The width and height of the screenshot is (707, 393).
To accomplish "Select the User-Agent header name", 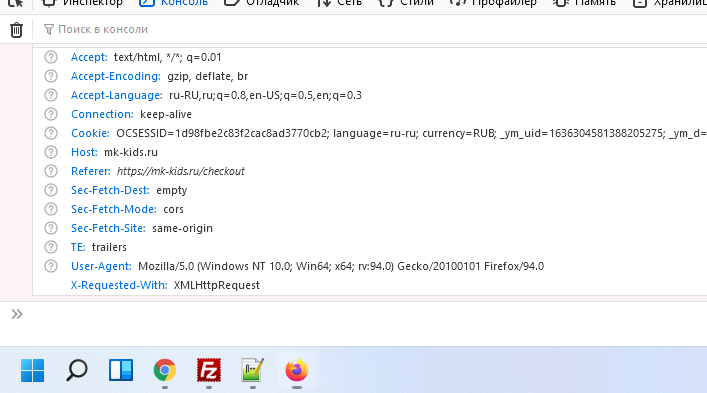I will click(x=101, y=266).
